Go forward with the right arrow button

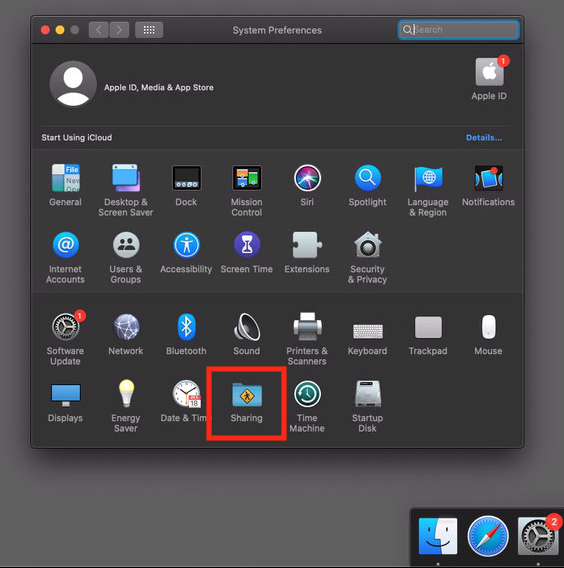click(119, 30)
